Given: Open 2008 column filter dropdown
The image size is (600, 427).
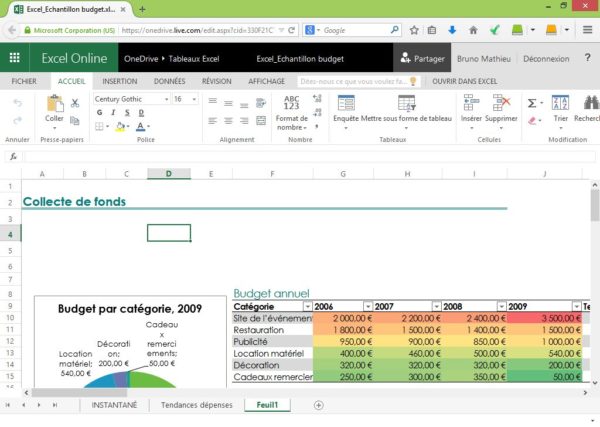Looking at the screenshot, I should point(501,307).
